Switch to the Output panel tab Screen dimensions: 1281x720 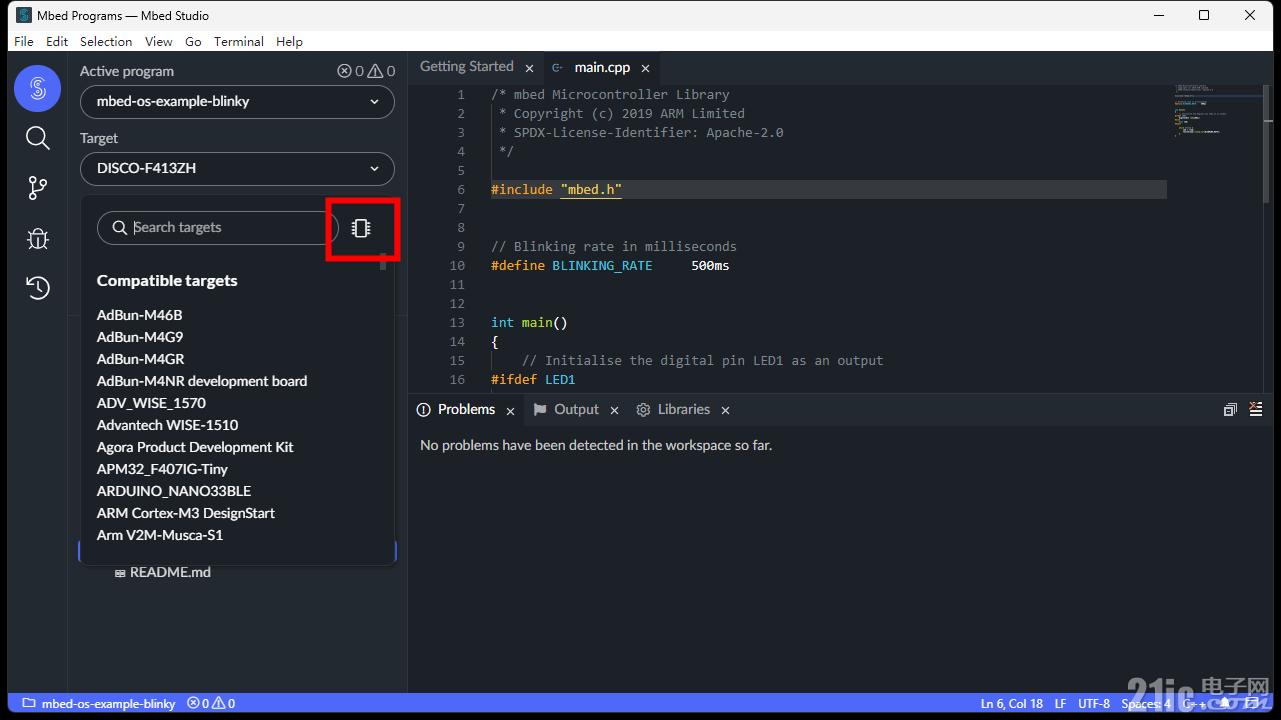click(x=576, y=410)
